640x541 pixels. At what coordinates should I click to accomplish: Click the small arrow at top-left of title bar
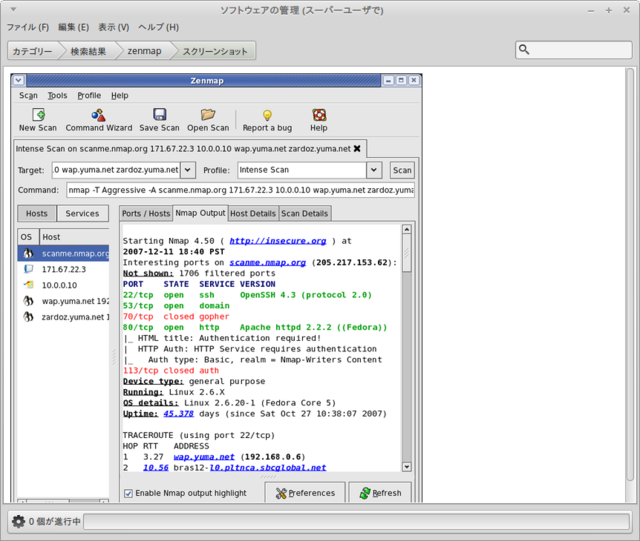13,9
